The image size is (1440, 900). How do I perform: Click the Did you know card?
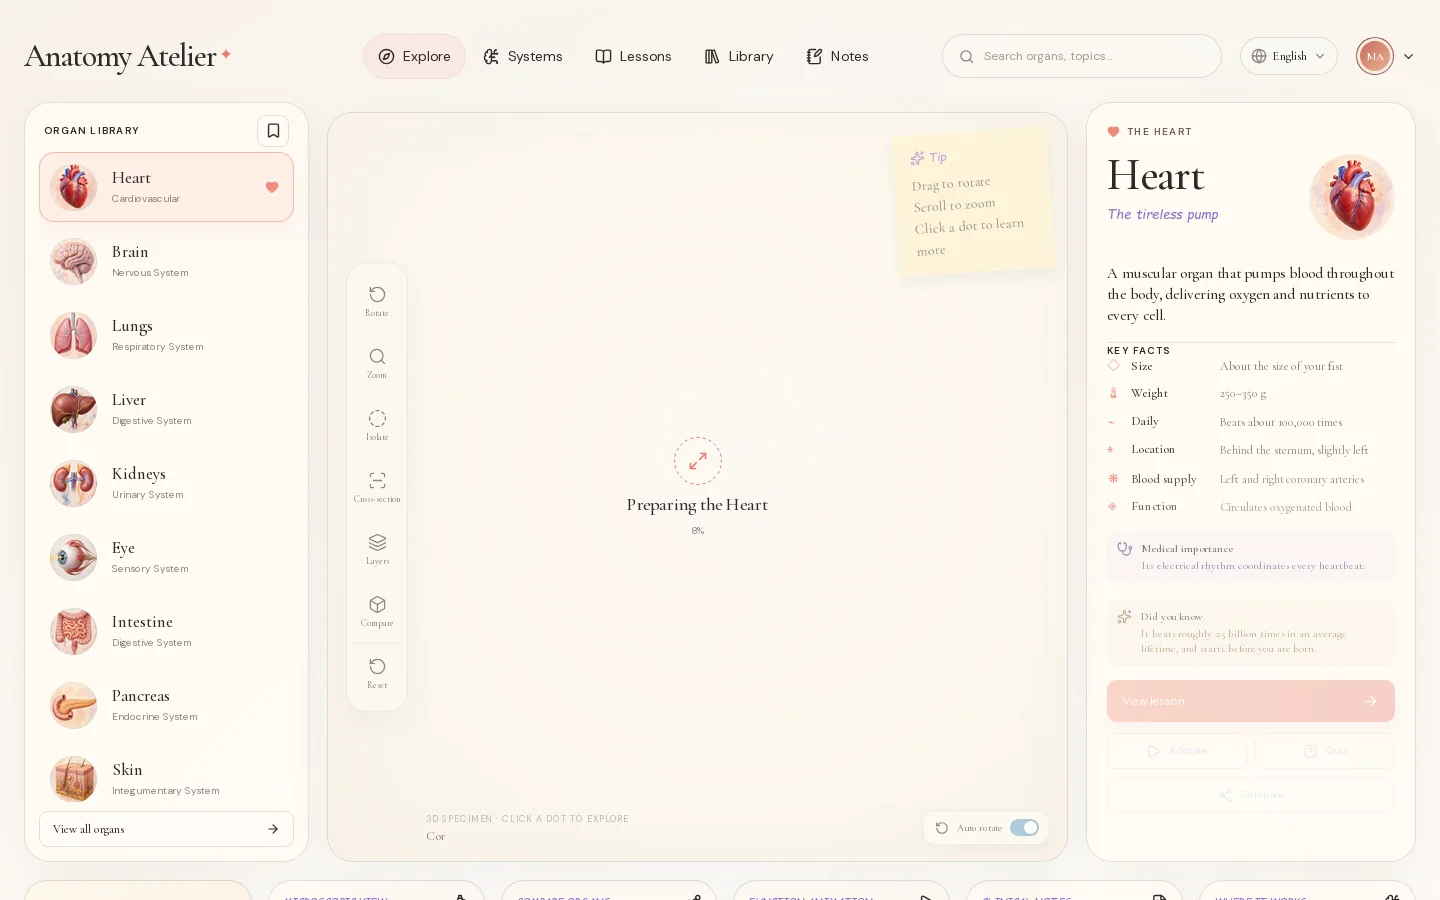click(x=1251, y=632)
